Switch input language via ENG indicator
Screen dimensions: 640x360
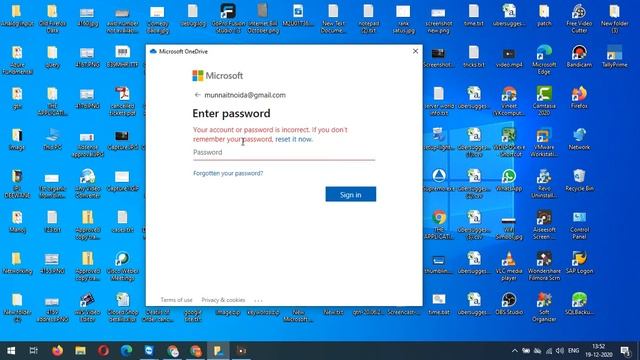[573, 351]
